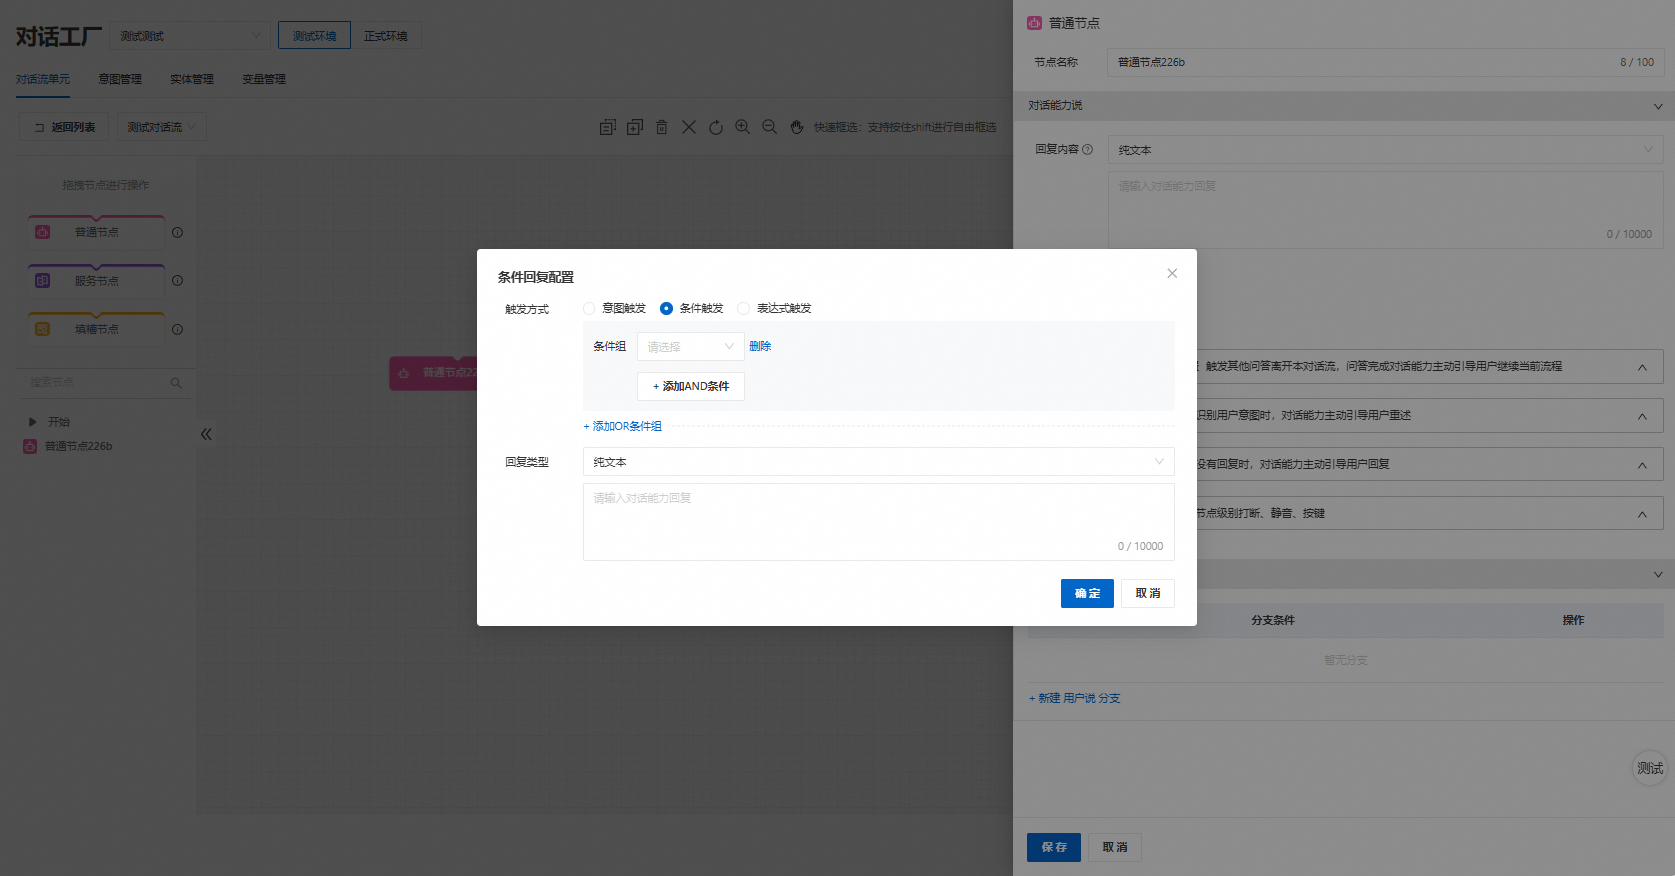Screen dimensions: 1675x876
Task: Expand the 开始 tree item arrow
Action: tap(33, 422)
